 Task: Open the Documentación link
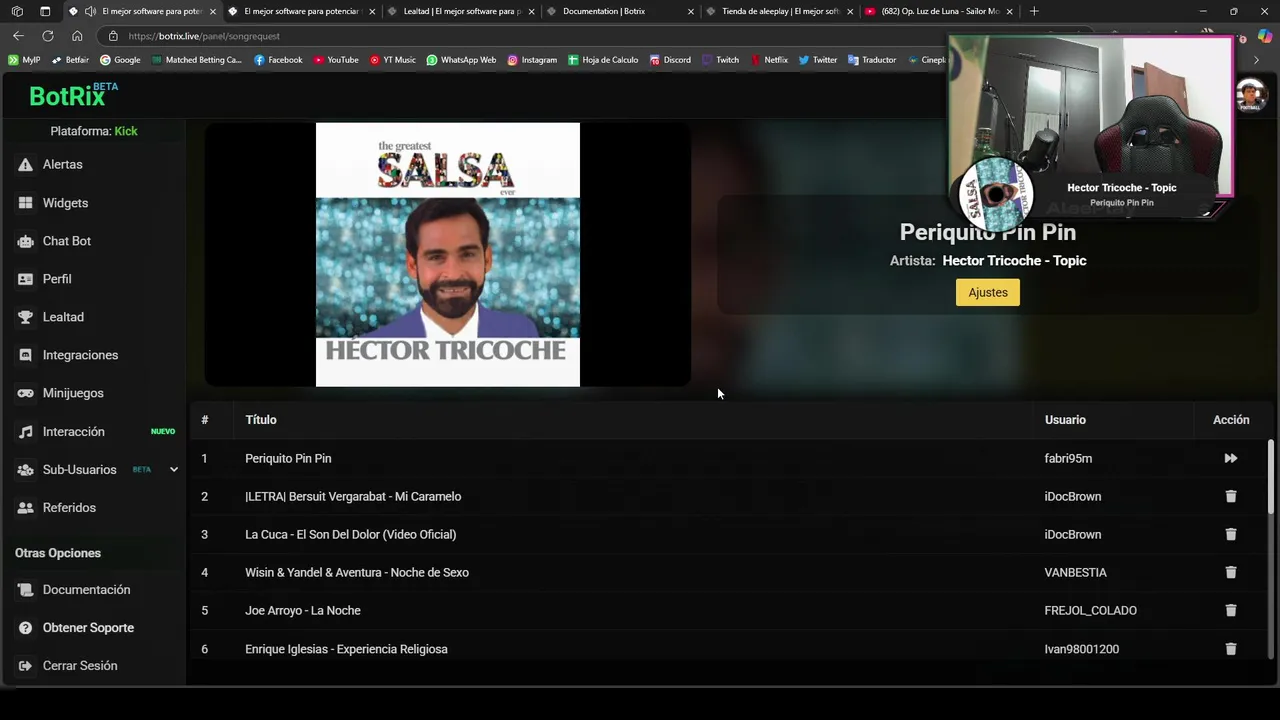86,590
